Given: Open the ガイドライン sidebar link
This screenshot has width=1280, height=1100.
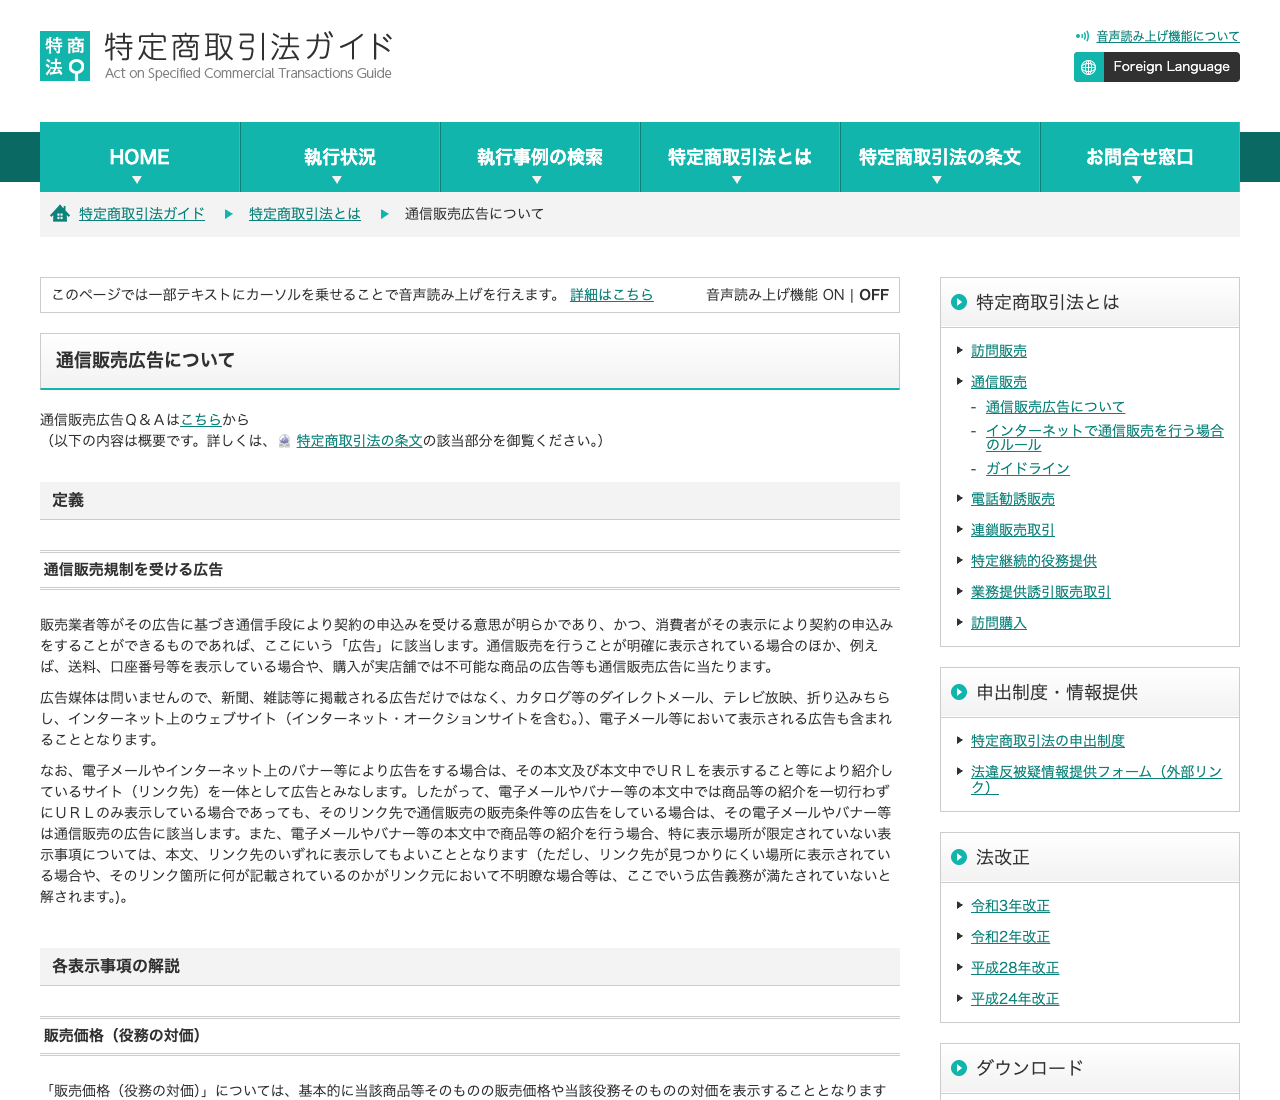Looking at the screenshot, I should [1028, 469].
